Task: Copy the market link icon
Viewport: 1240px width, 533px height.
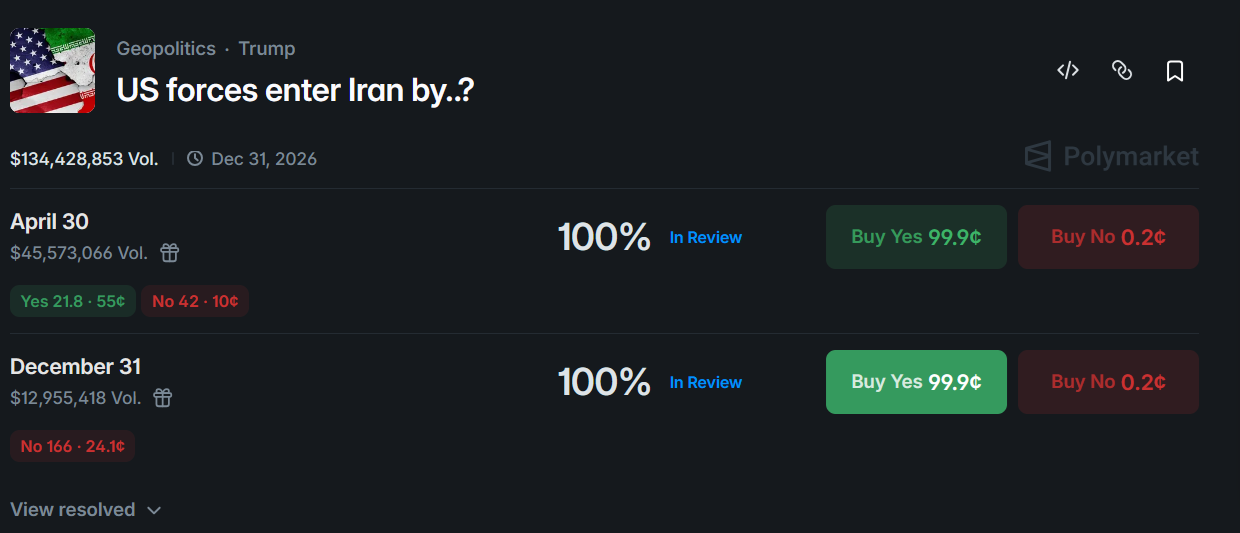Action: tap(1122, 70)
